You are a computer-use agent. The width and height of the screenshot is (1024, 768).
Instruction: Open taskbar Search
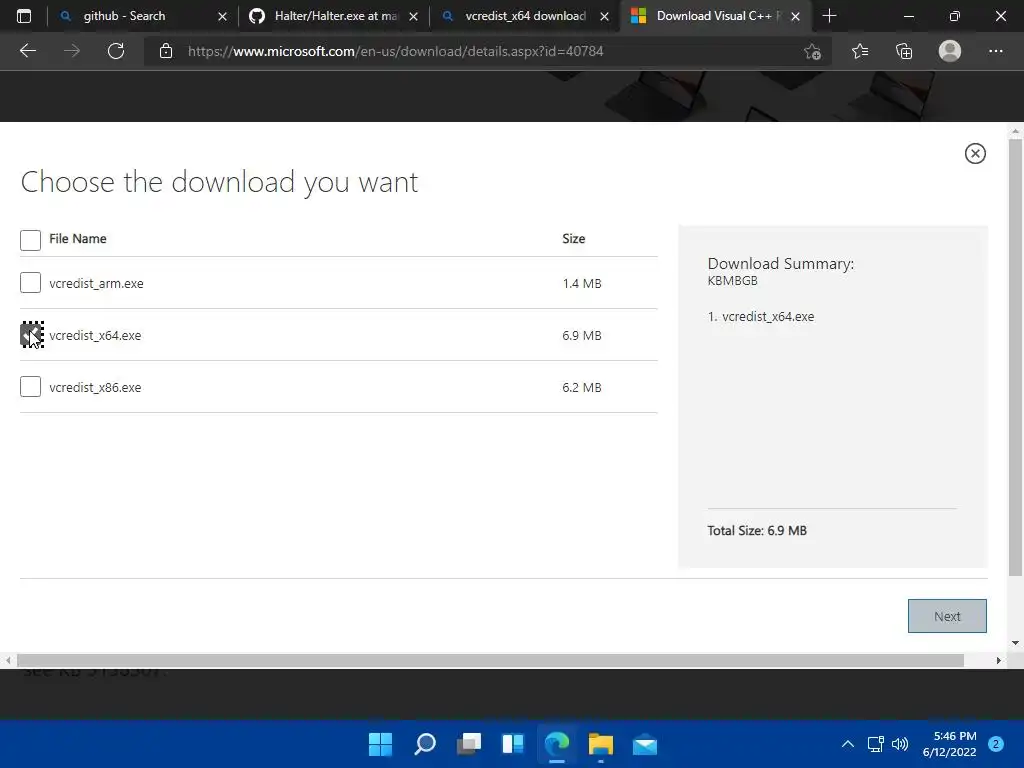click(x=424, y=744)
